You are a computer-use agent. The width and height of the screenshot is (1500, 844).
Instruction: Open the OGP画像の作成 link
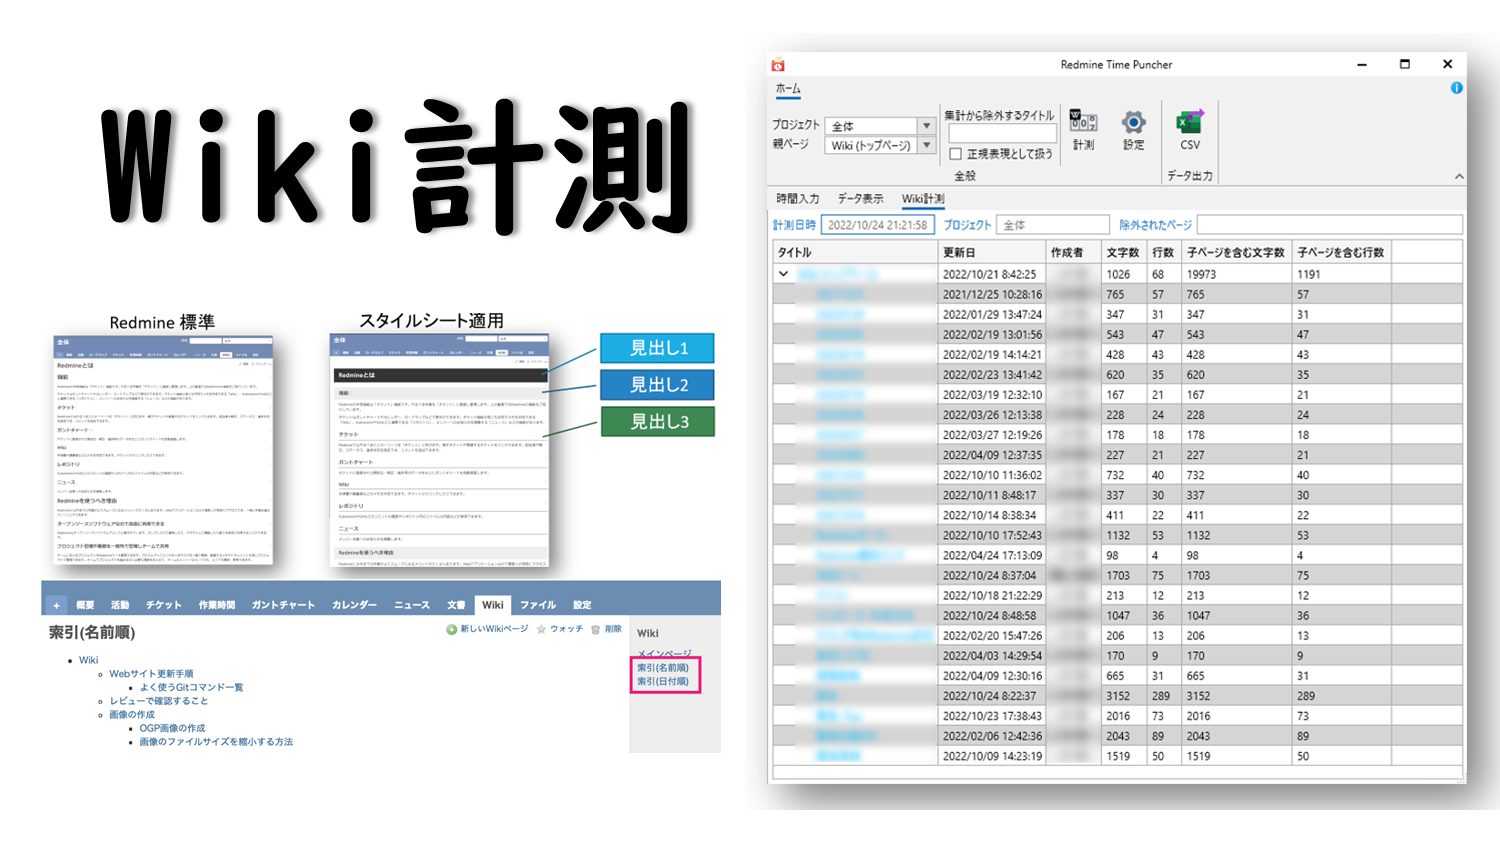pyautogui.click(x=172, y=728)
